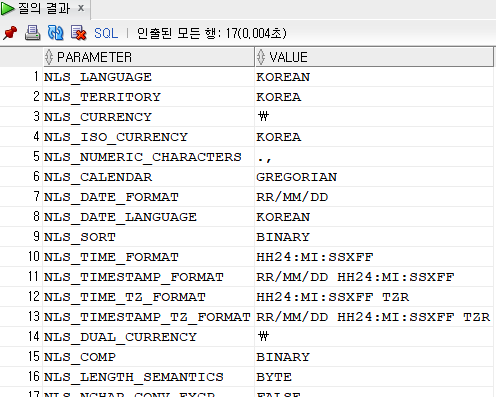
Task: Click the BINARY value of NLS_COMP
Action: click(374, 357)
